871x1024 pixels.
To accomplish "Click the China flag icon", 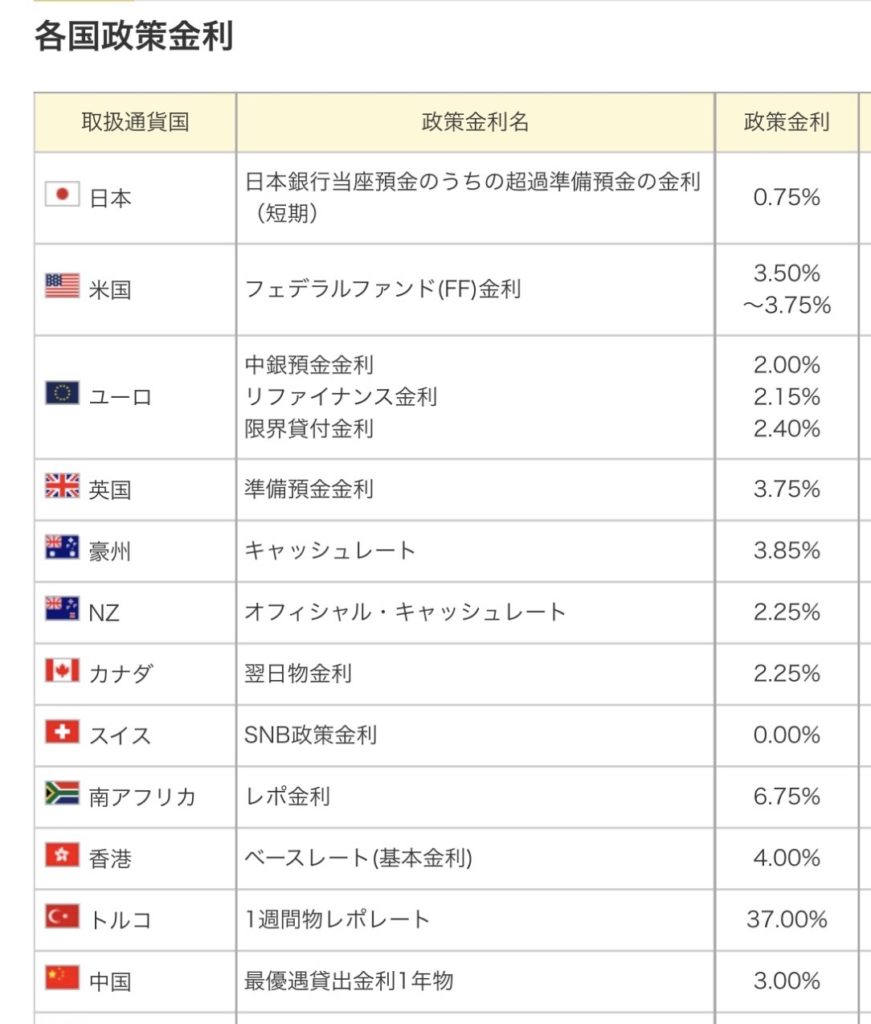I will [x=62, y=977].
